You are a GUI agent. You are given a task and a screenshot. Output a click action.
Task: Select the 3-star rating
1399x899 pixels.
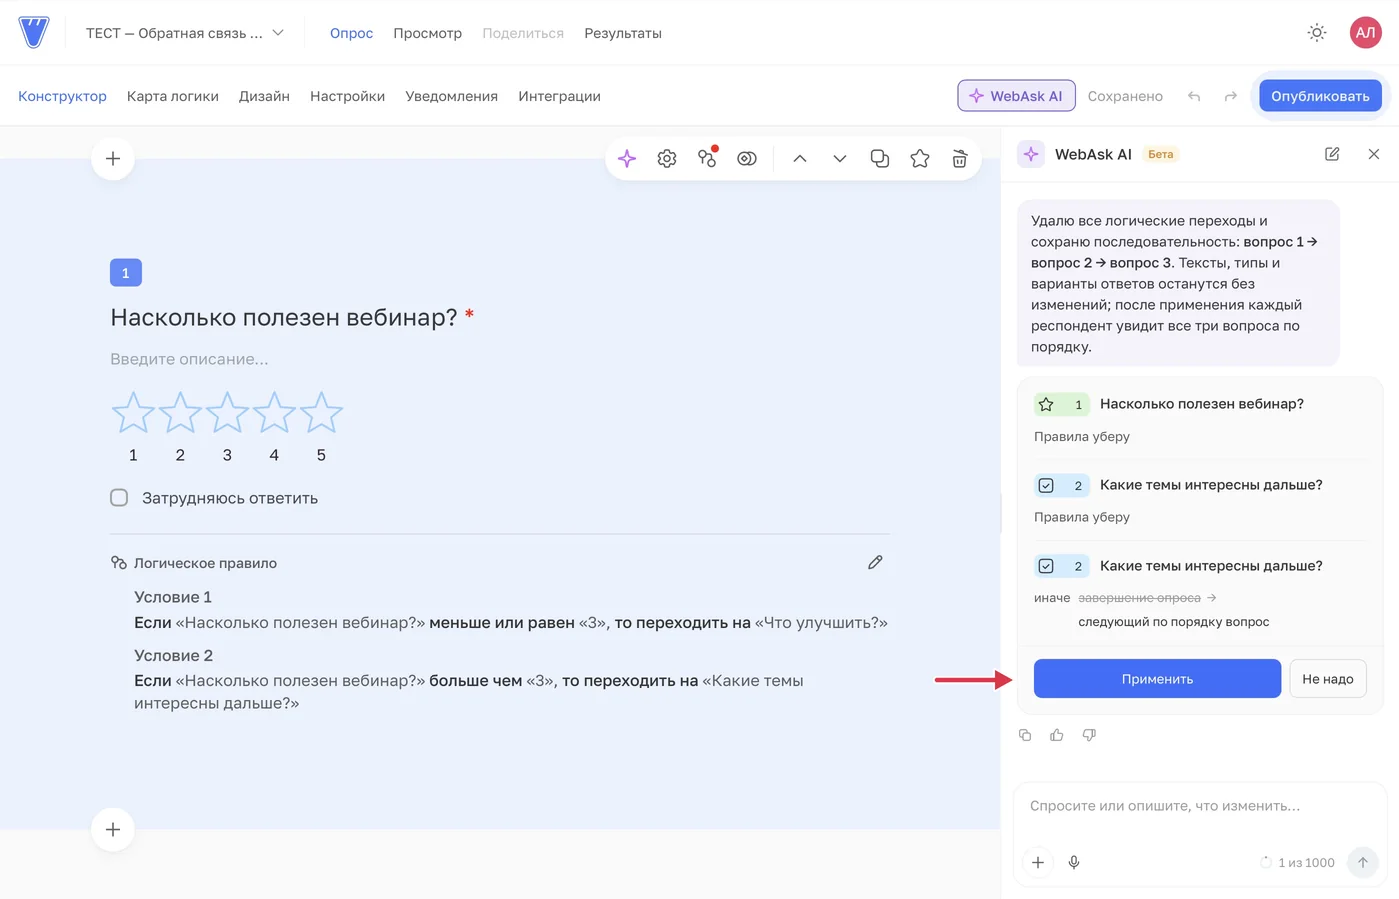point(227,412)
